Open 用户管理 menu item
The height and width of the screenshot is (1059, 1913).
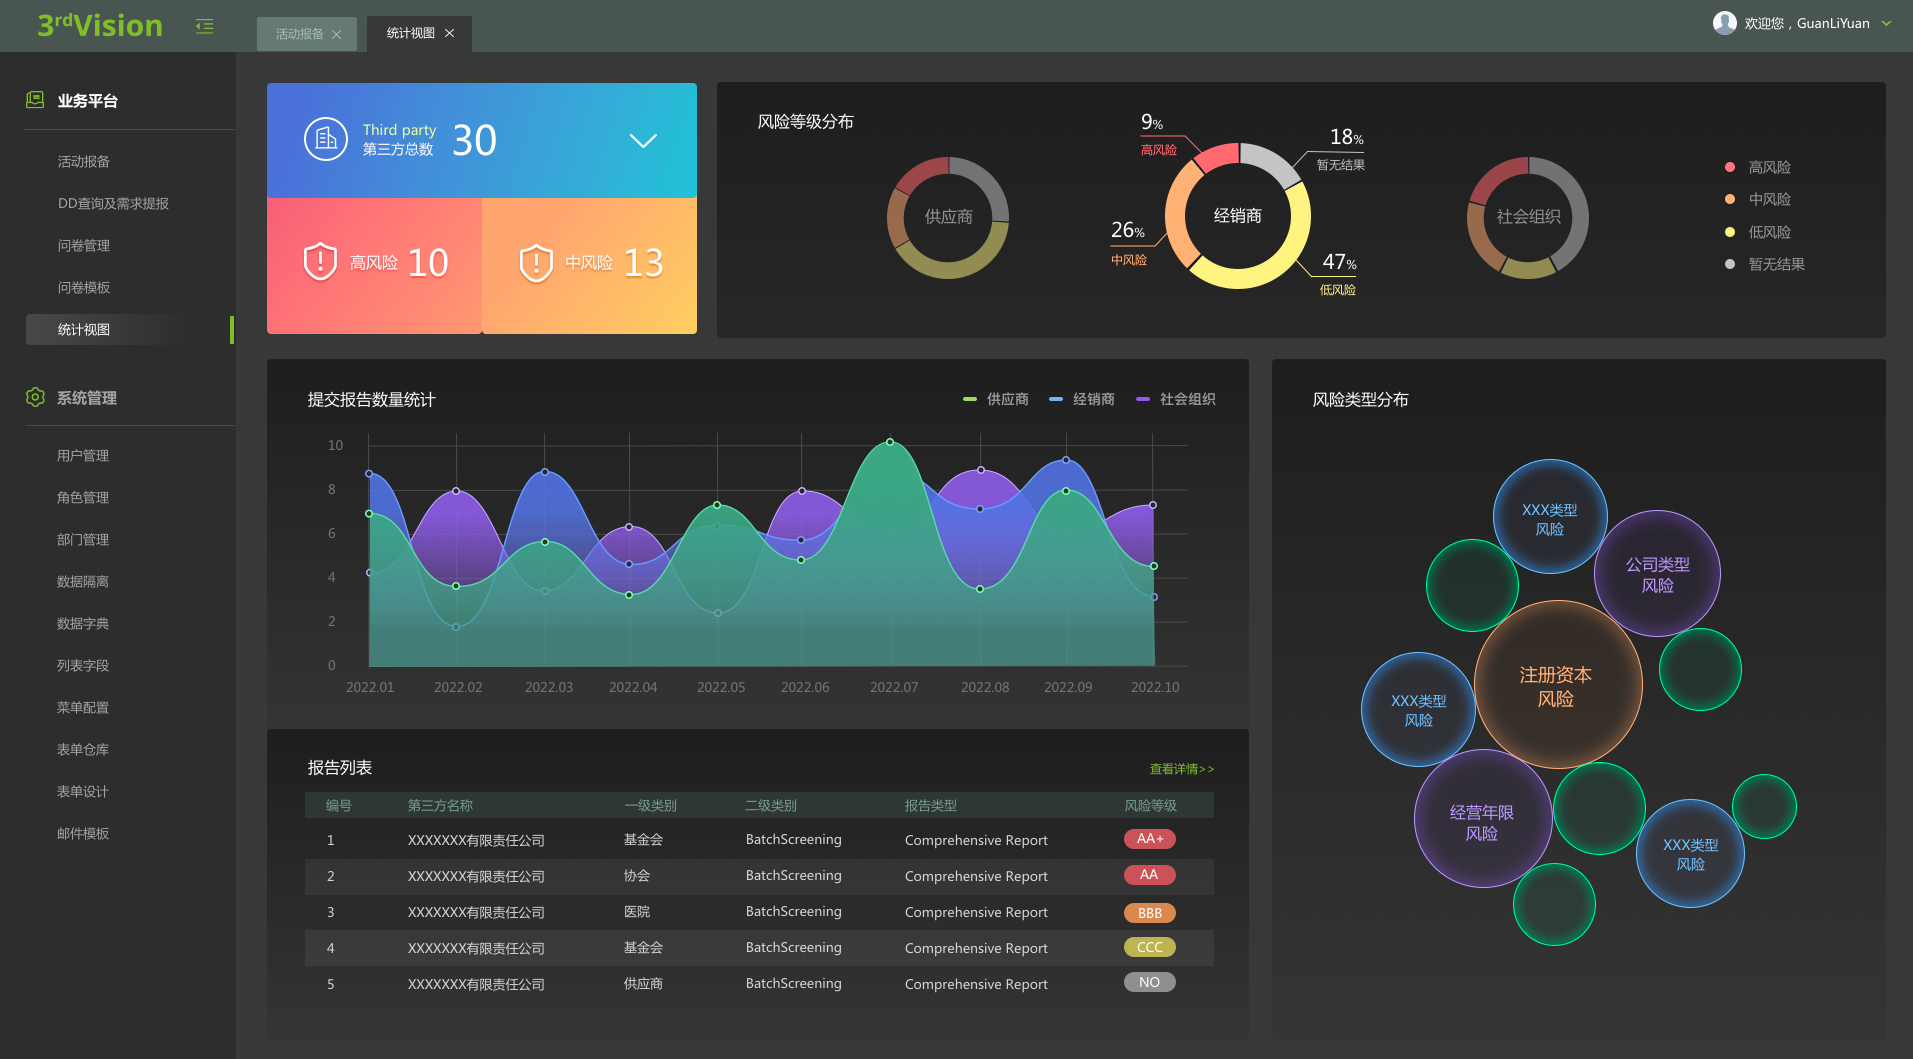click(x=83, y=455)
